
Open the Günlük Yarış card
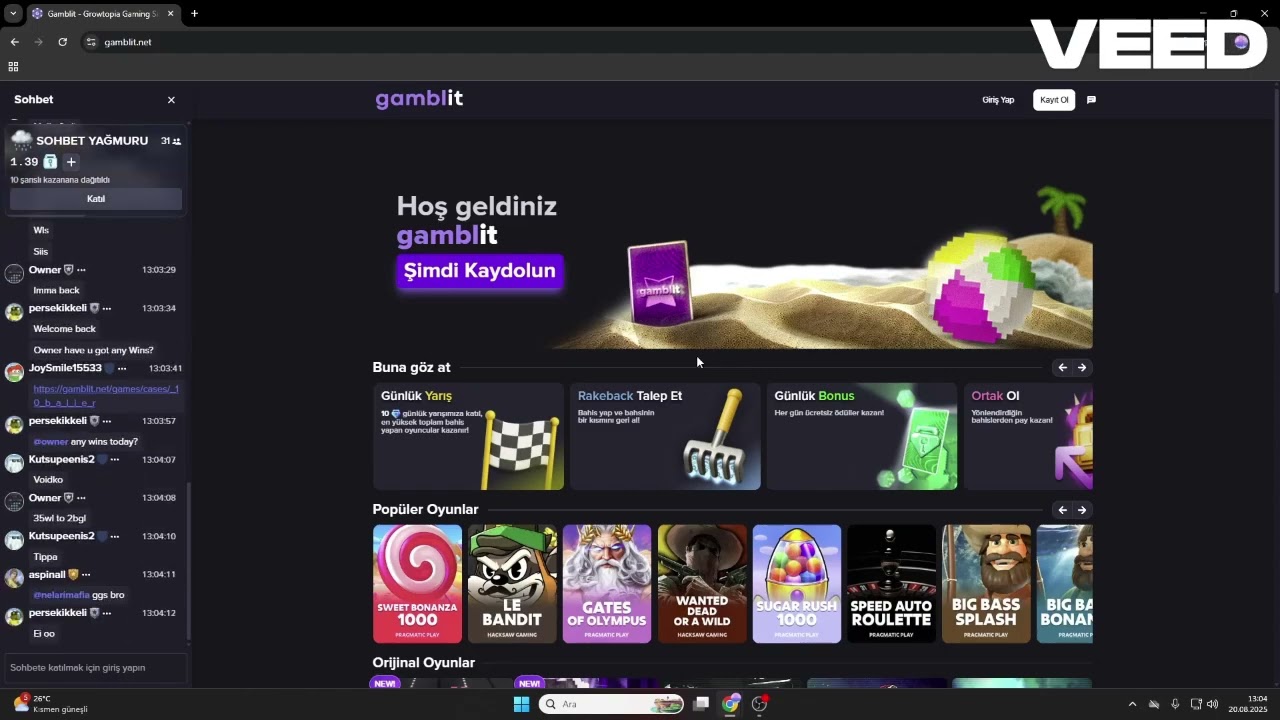tap(468, 436)
